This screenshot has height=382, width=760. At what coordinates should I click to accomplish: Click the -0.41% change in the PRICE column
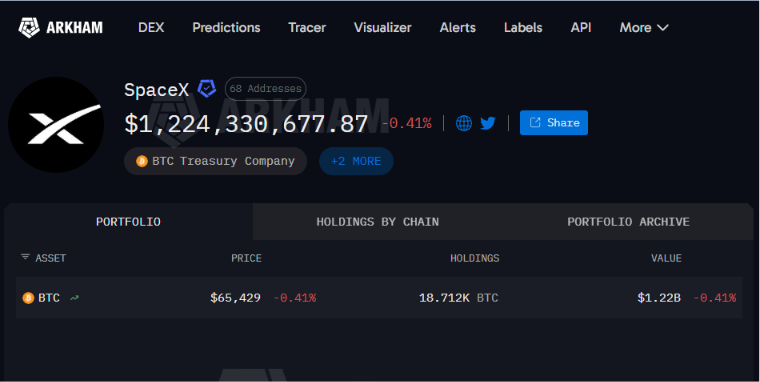(x=295, y=298)
